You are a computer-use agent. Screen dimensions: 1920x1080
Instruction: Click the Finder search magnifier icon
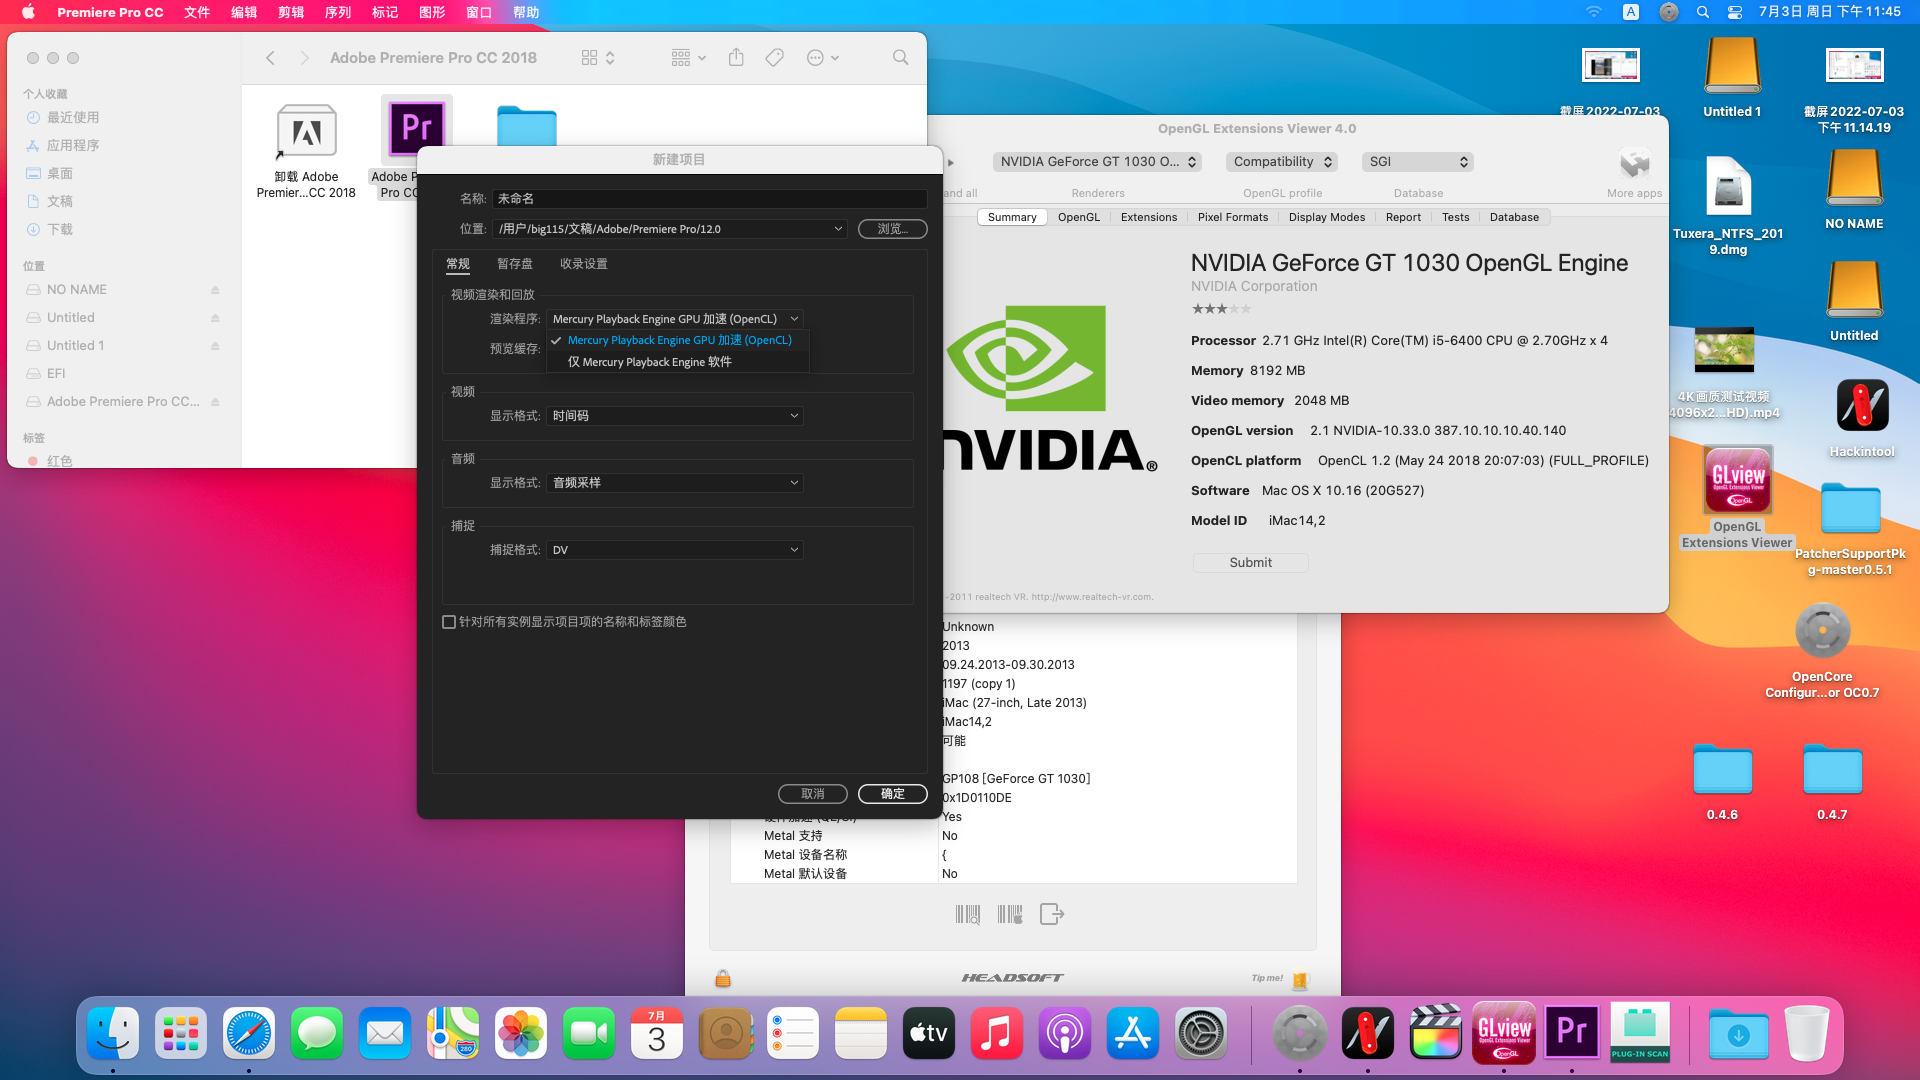(x=900, y=58)
